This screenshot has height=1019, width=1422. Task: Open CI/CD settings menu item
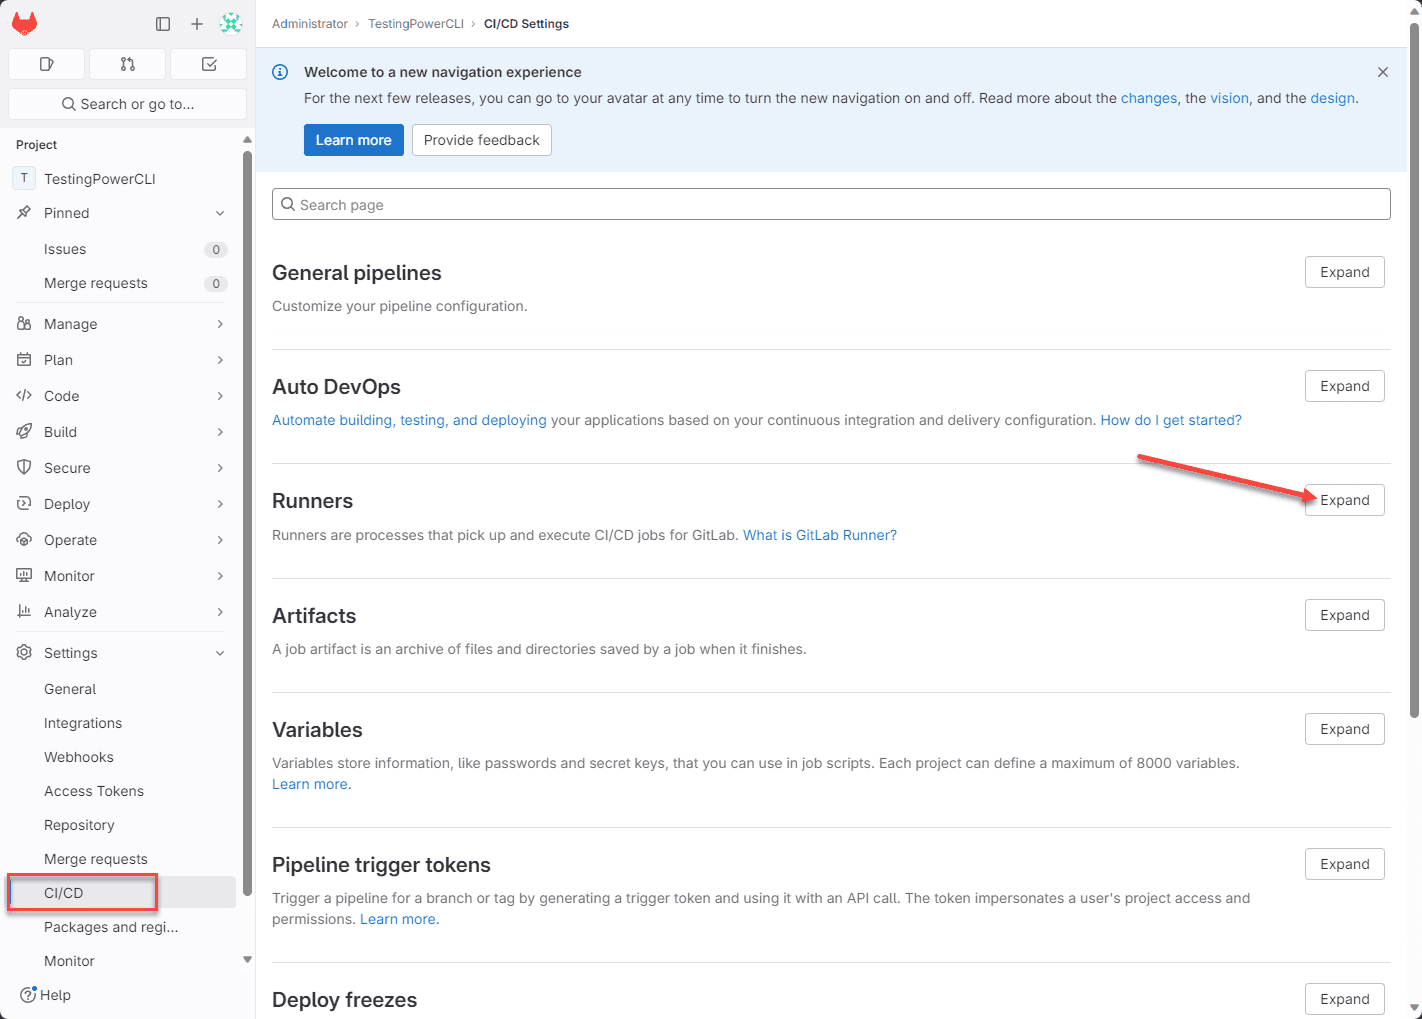pyautogui.click(x=64, y=893)
